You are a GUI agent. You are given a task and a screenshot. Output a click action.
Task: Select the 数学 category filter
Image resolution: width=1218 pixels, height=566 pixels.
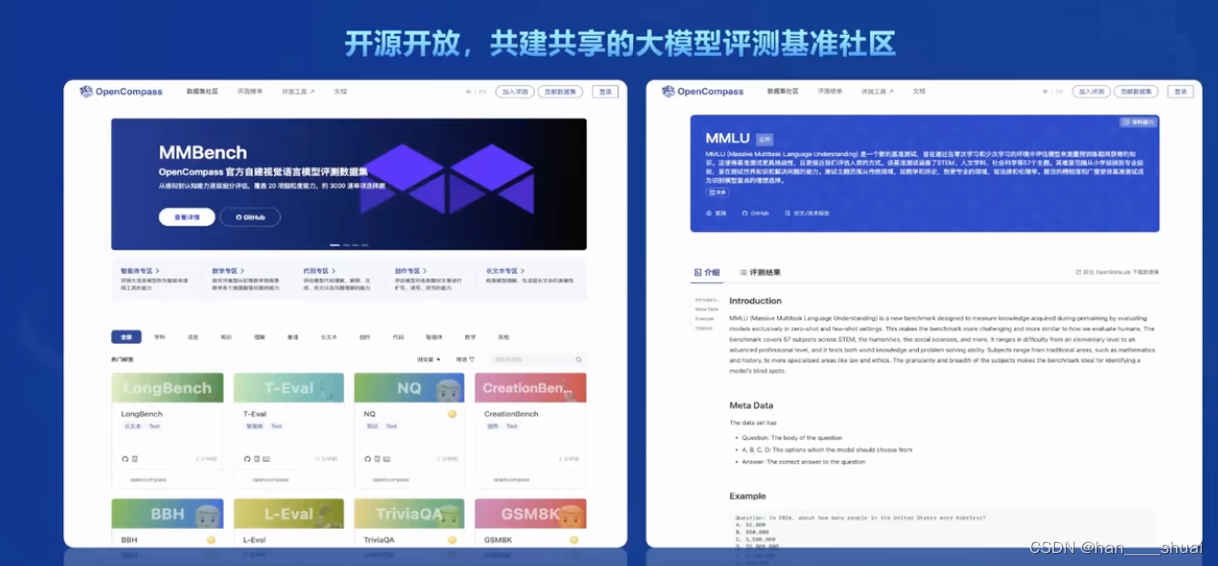tap(470, 337)
